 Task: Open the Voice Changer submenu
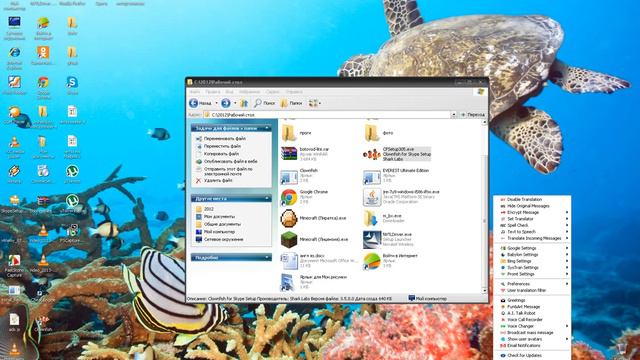click(532, 326)
